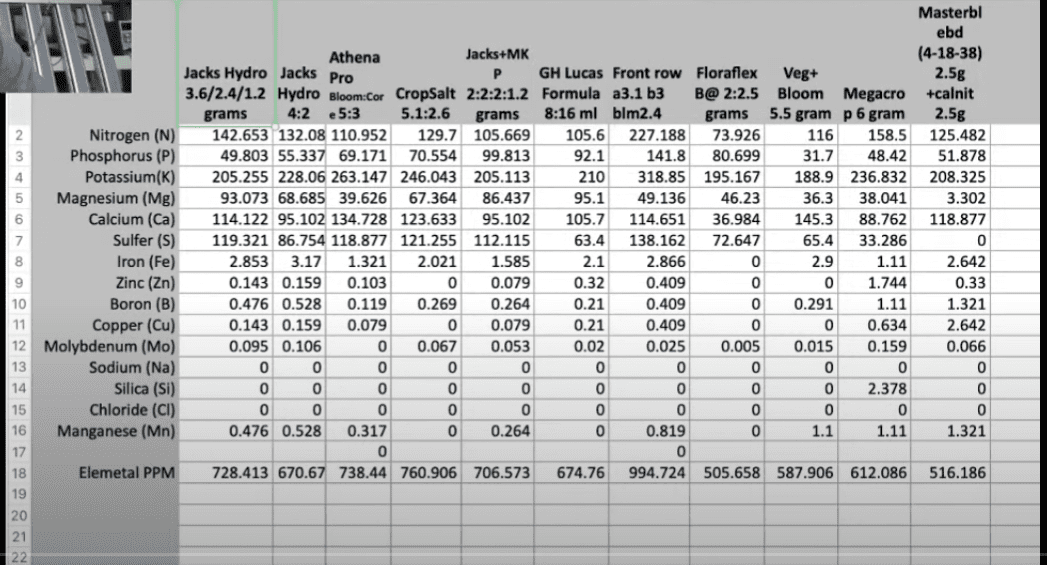This screenshot has height=565, width=1047.
Task: Select the Floraflex B@ 2:2.5 header cell
Action: click(726, 62)
